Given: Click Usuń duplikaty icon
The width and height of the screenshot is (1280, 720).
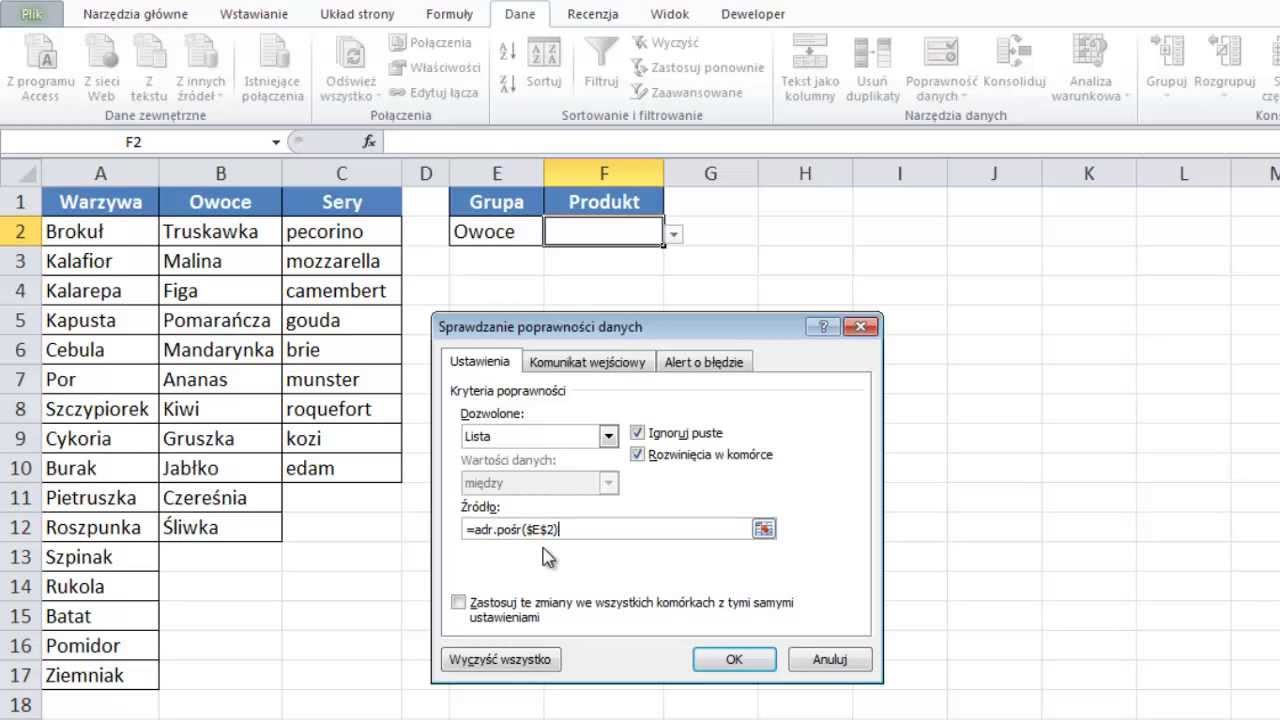Looking at the screenshot, I should pos(872,68).
